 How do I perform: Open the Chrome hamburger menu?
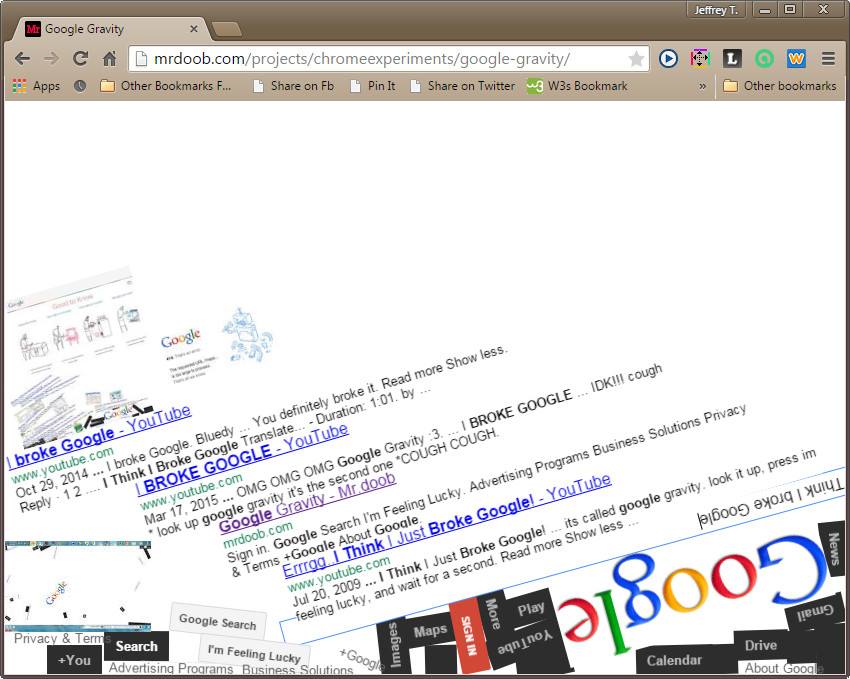[828, 59]
